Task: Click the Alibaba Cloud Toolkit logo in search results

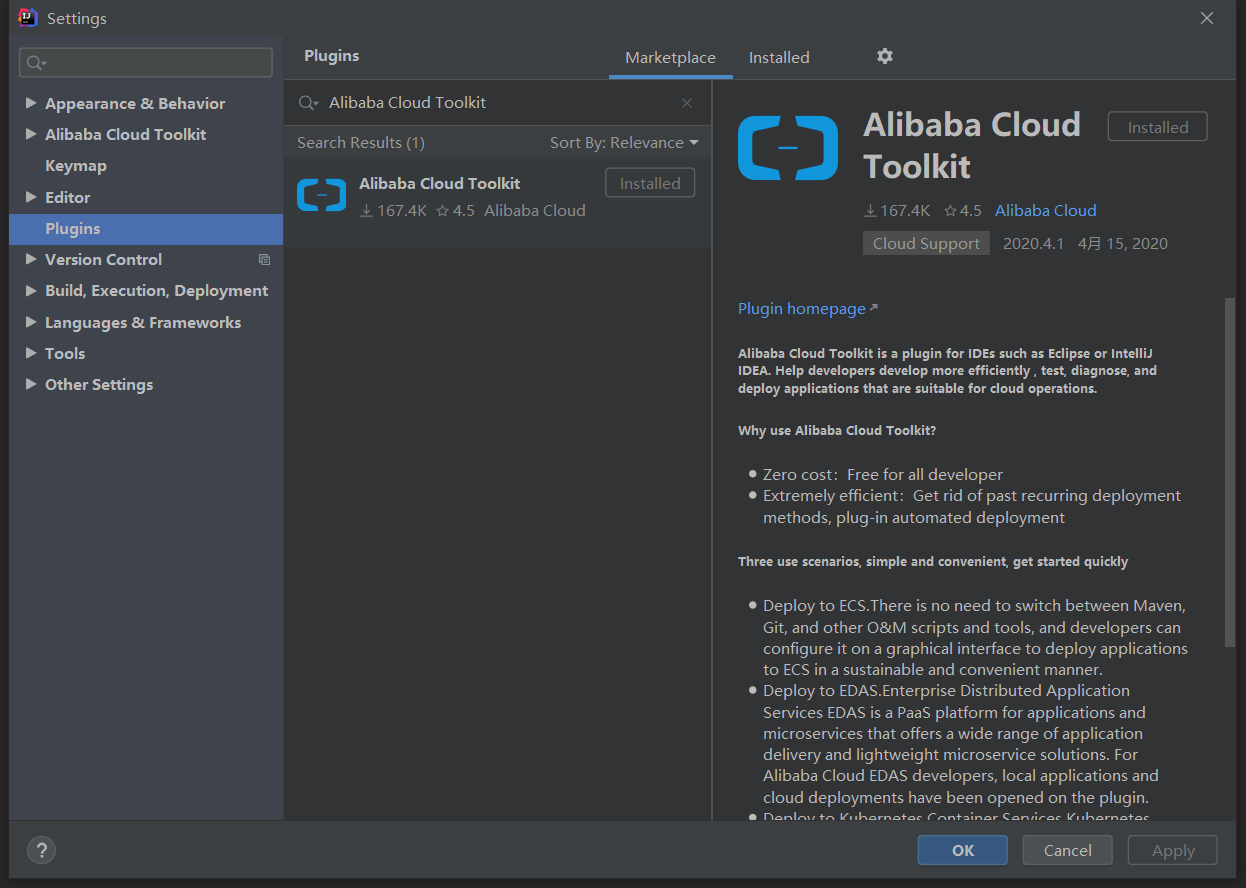Action: pos(322,194)
